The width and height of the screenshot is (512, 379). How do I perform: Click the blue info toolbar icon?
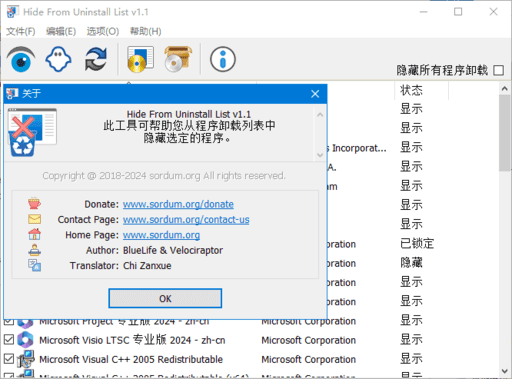click(223, 60)
